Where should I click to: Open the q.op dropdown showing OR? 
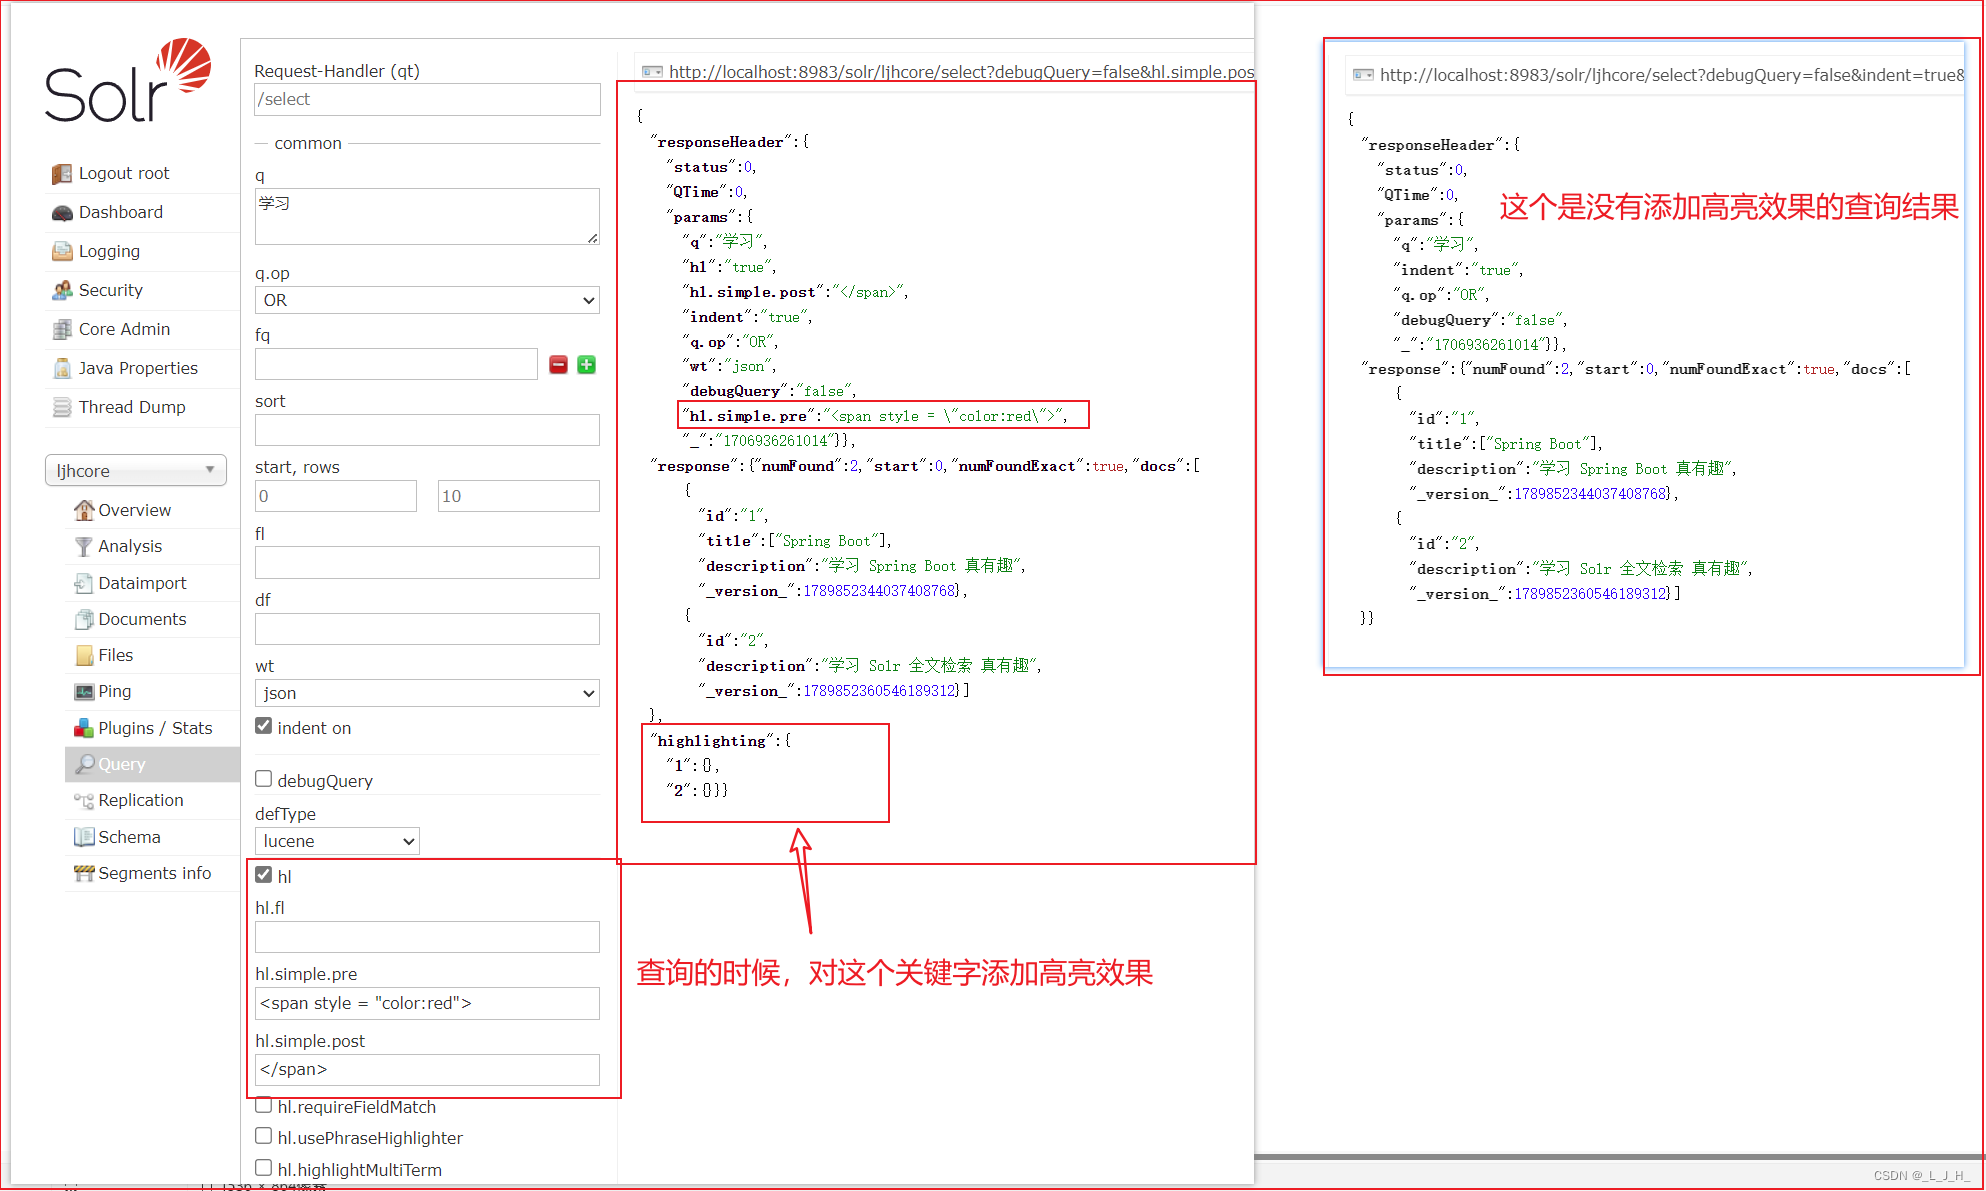[x=427, y=300]
